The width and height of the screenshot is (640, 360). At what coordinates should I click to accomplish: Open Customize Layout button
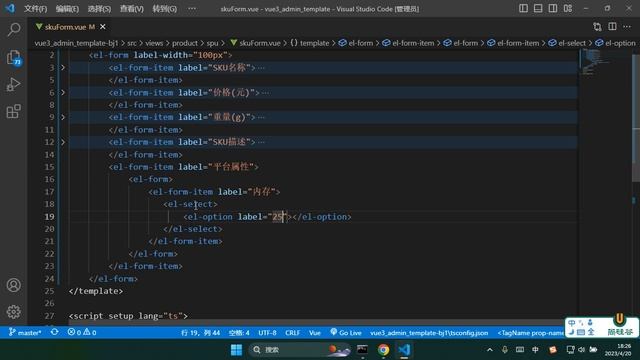(x=568, y=8)
